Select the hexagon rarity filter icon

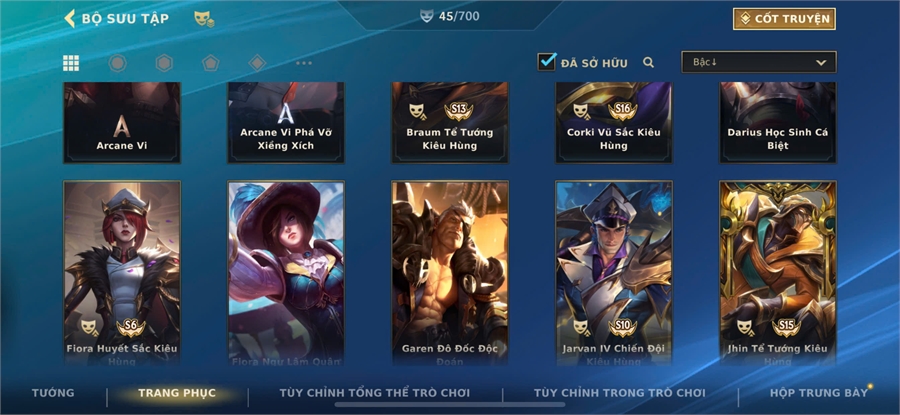[x=164, y=63]
